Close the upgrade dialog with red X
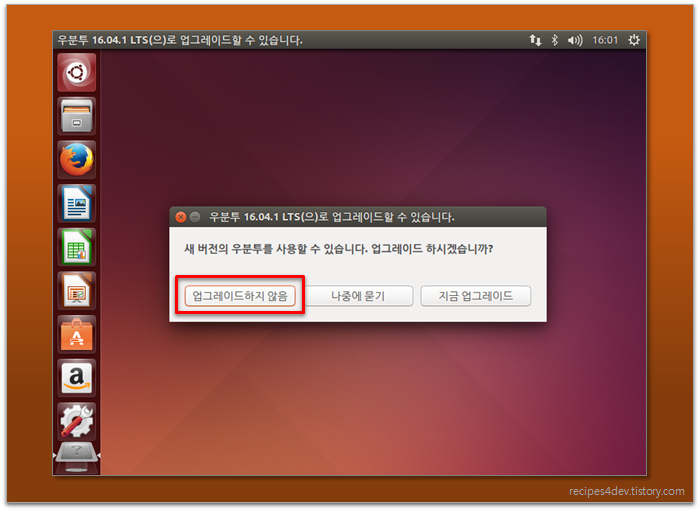This screenshot has width=700, height=513. pyautogui.click(x=181, y=217)
